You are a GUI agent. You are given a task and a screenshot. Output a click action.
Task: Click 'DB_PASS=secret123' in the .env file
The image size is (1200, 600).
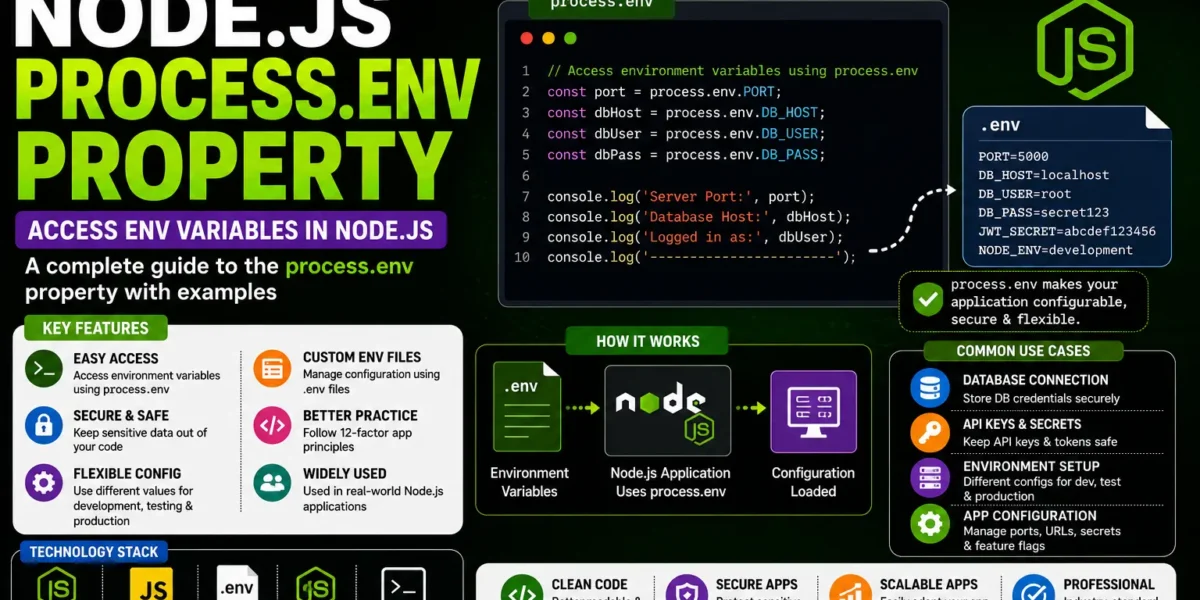coord(1044,212)
